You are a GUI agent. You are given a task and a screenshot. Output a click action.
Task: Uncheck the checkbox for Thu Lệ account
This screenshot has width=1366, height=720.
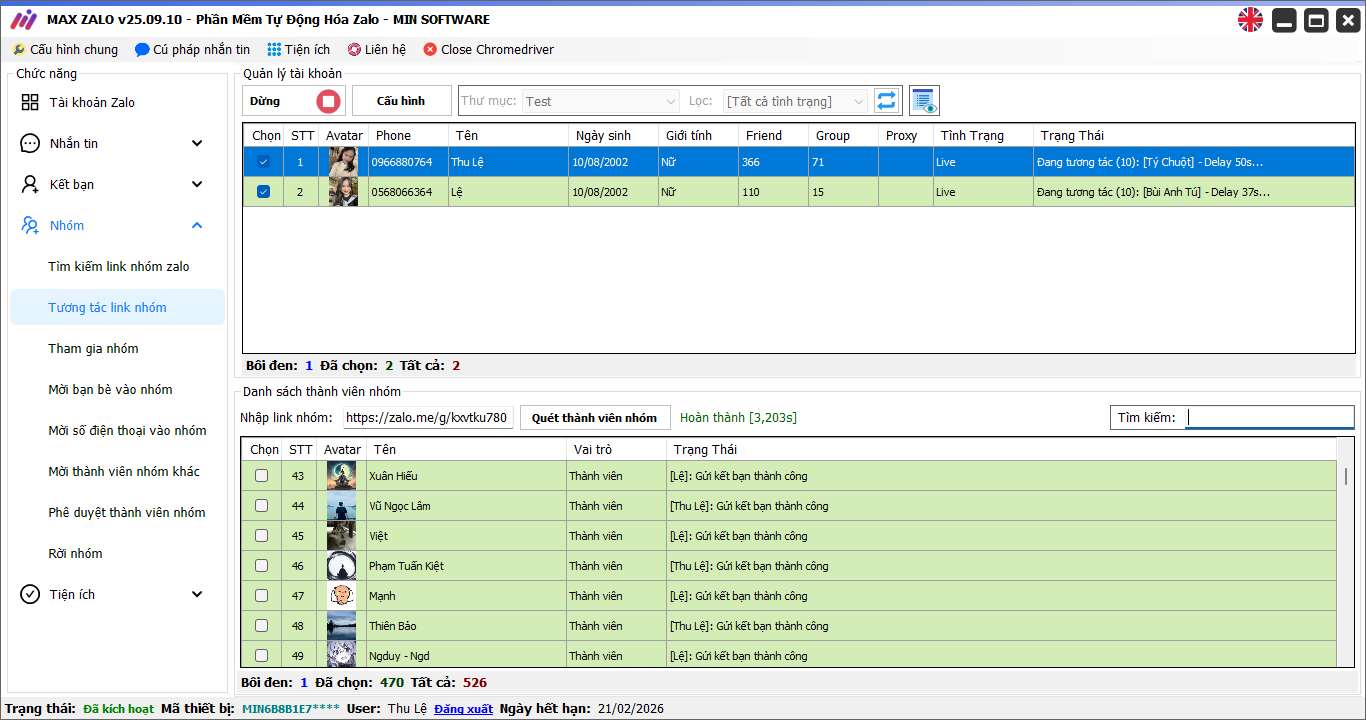263,162
